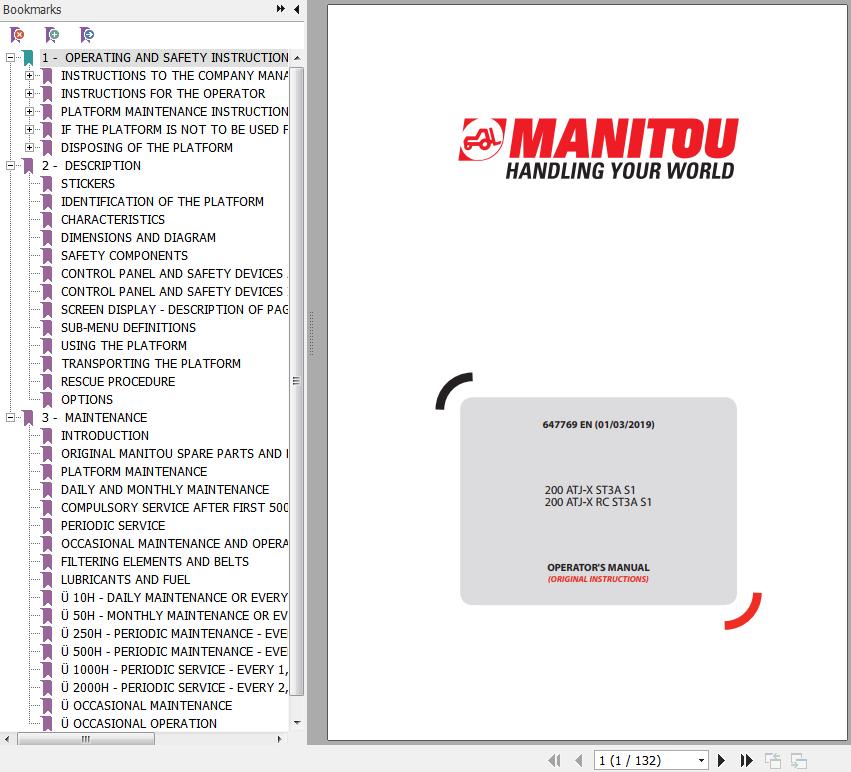Select the Periodic Service bookmark
851x772 pixels.
tap(113, 525)
